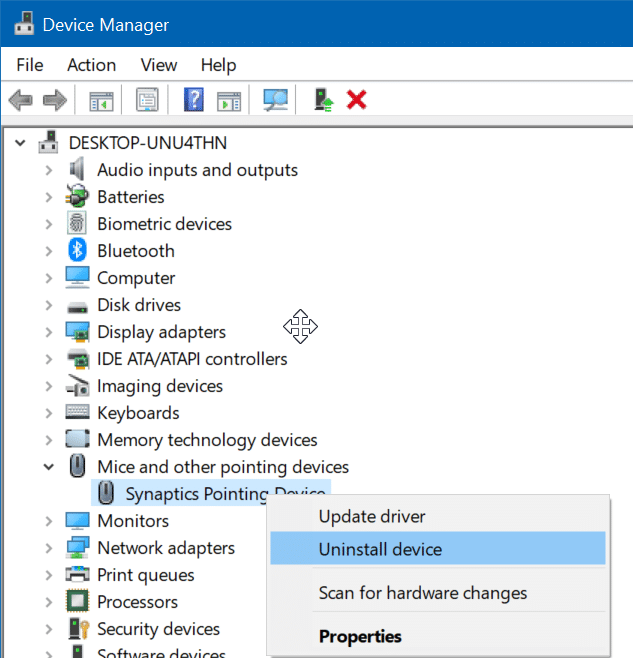This screenshot has height=658, width=633.
Task: Choose Properties from the context menu
Action: coord(438,636)
